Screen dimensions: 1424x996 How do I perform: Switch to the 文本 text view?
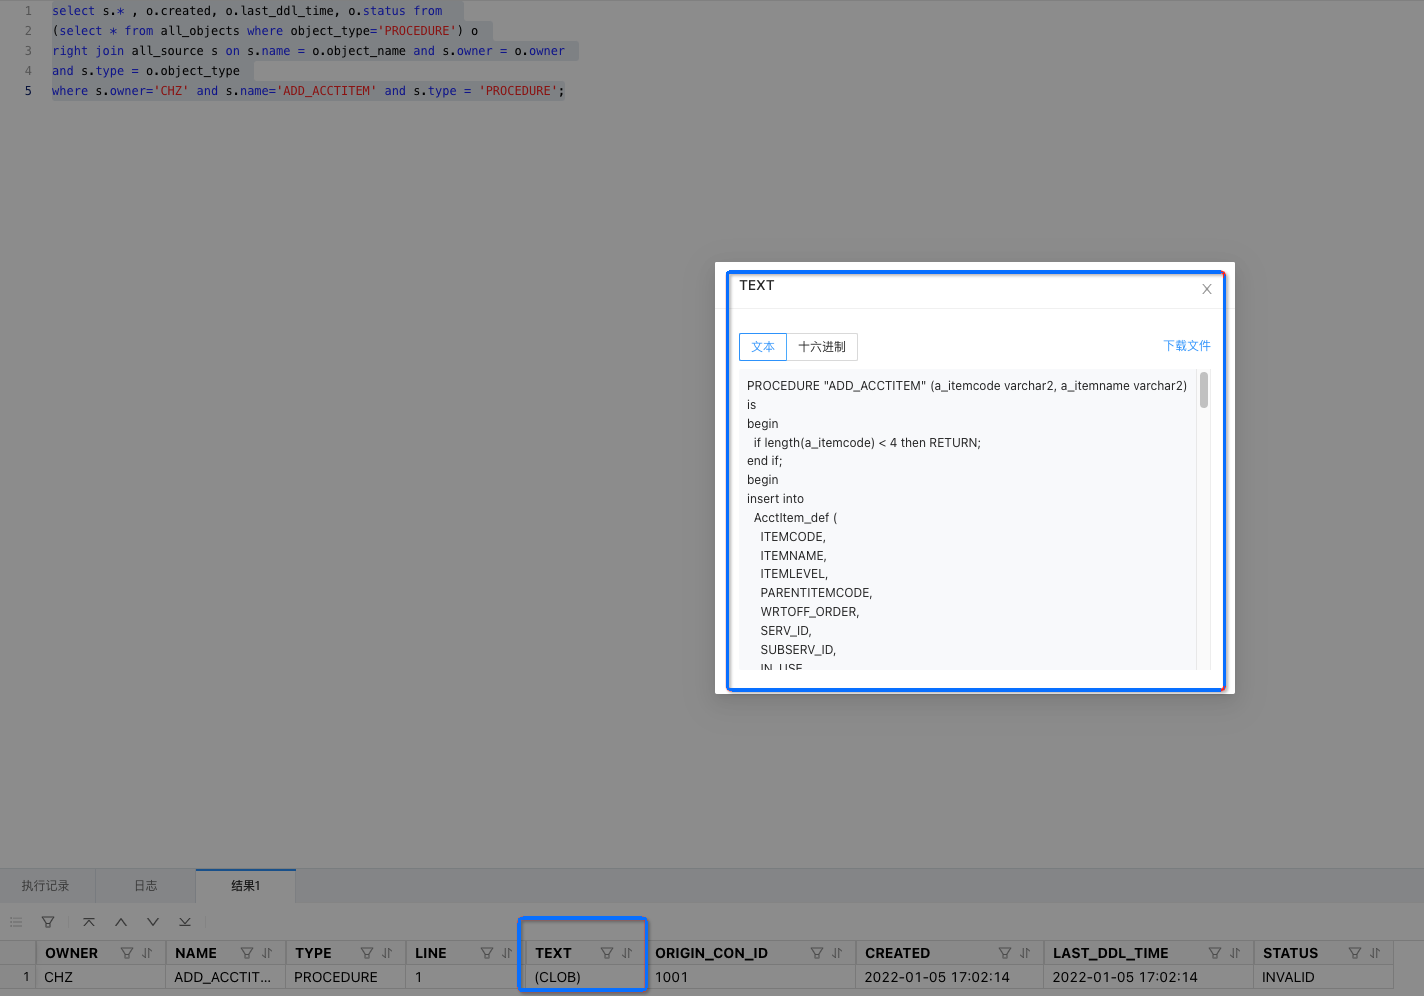tap(762, 347)
